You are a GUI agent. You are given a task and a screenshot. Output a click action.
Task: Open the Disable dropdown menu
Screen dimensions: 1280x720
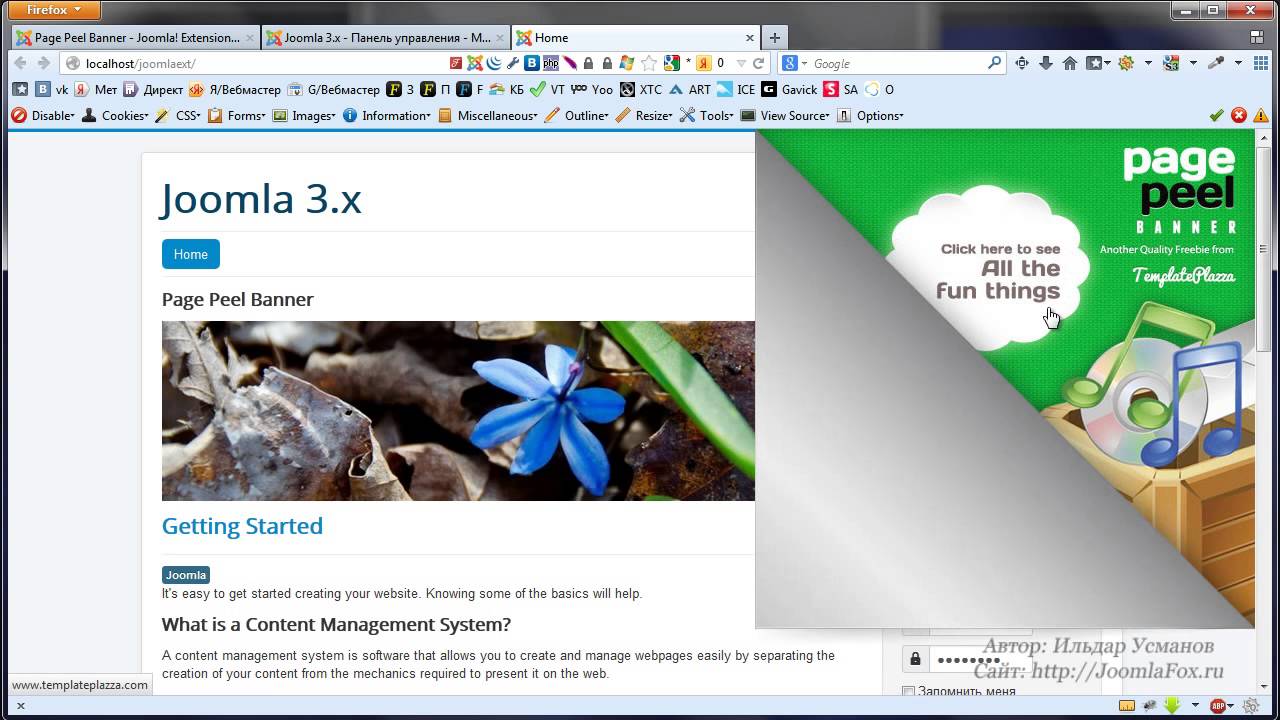tap(43, 115)
